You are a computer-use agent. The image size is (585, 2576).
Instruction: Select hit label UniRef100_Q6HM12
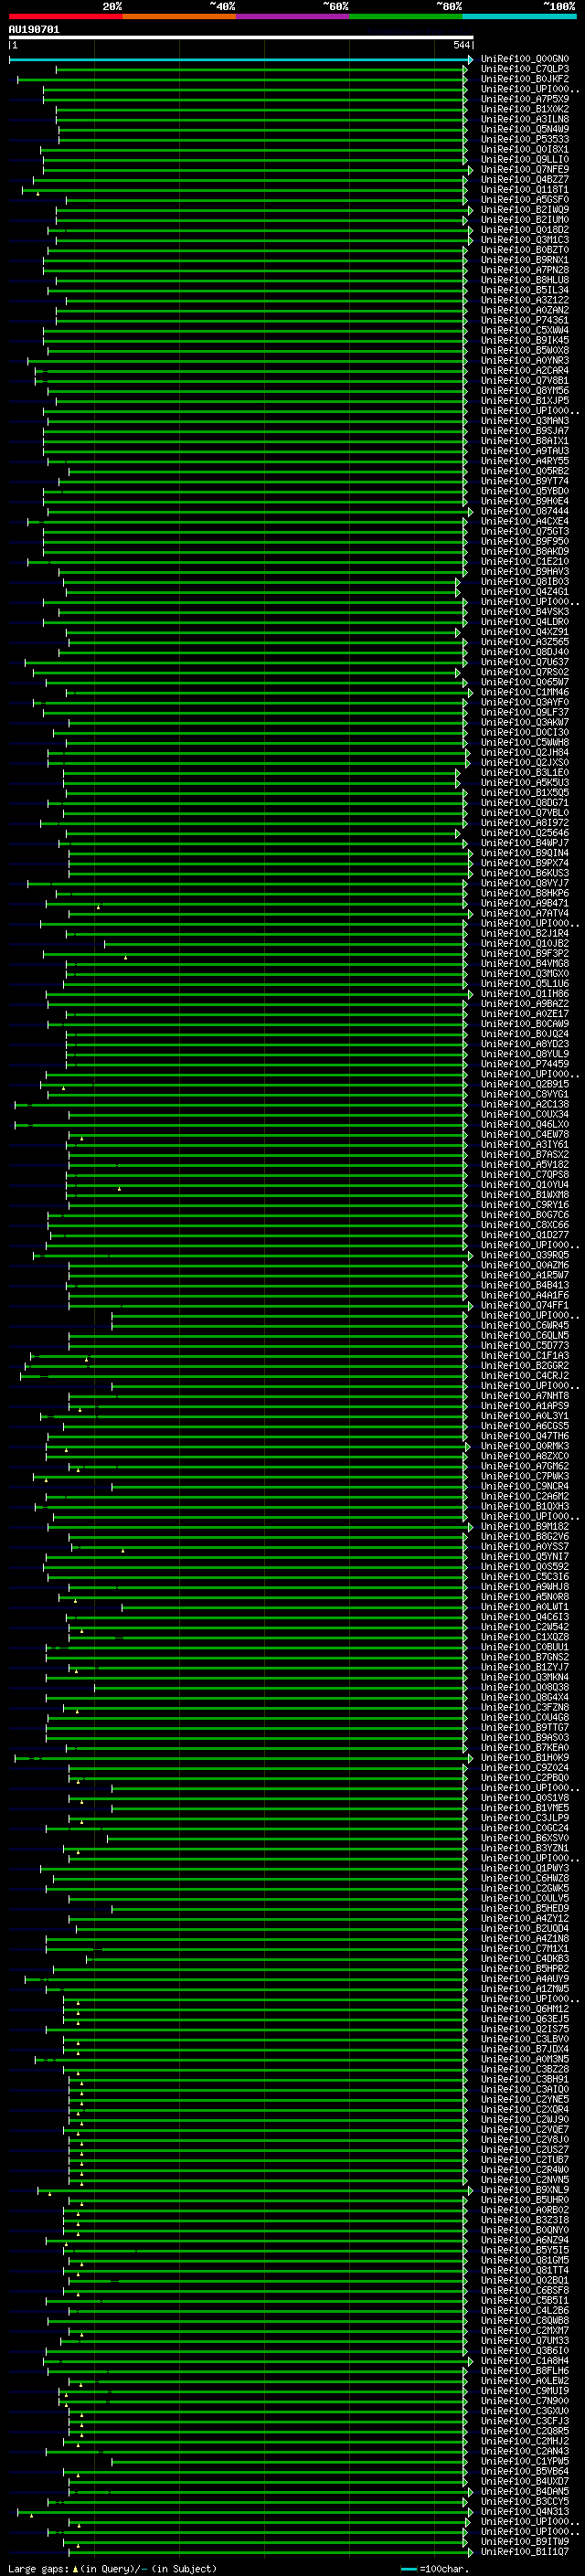click(525, 2009)
